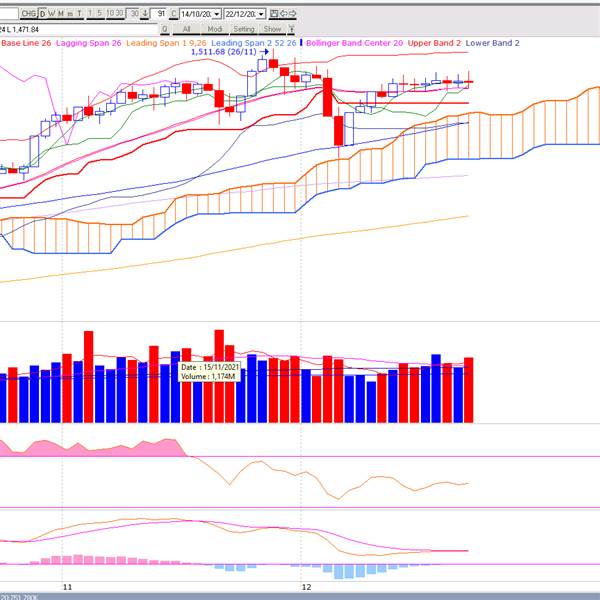Screen dimensions: 600x600
Task: Switch to M monthly period
Action: click(x=61, y=13)
